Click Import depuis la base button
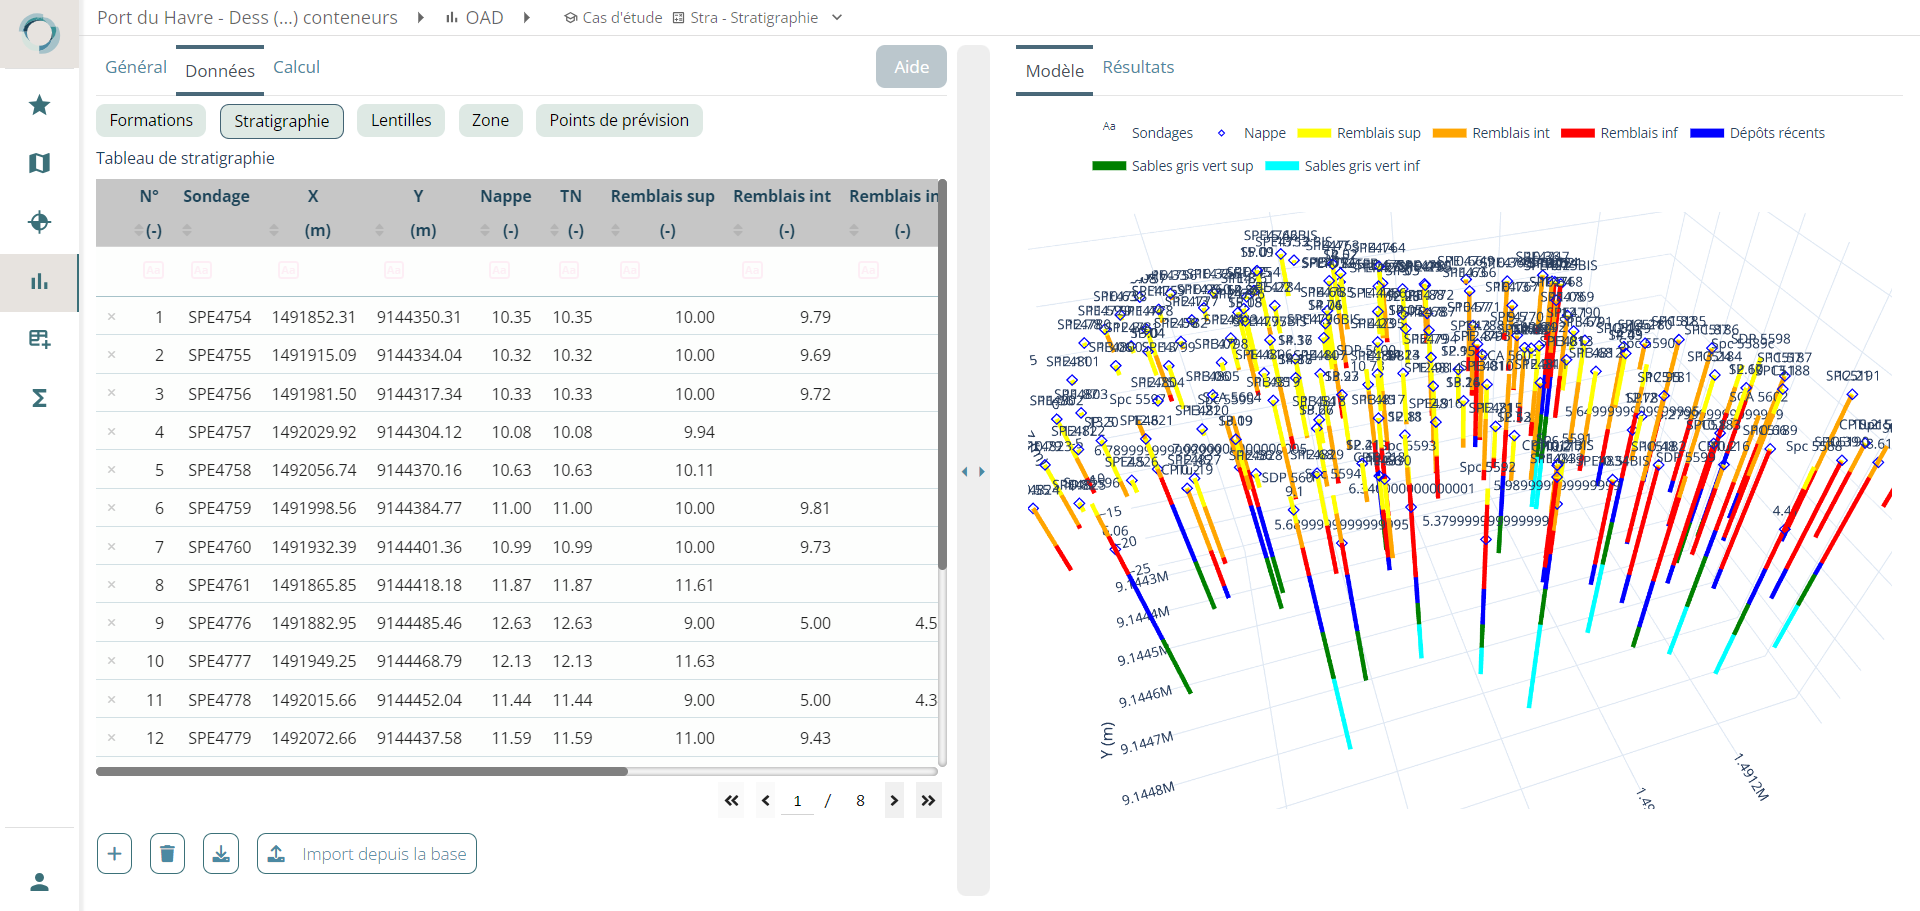The width and height of the screenshot is (1920, 911). 367,854
